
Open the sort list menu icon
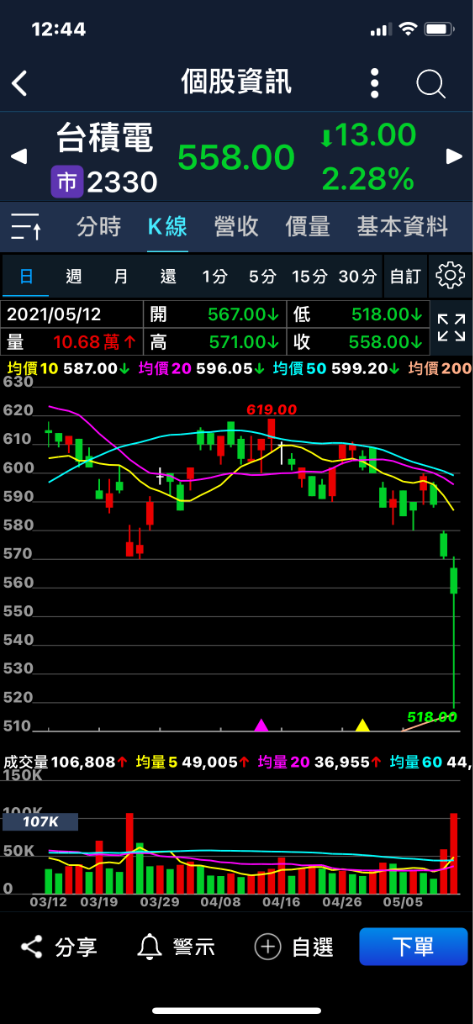click(27, 227)
